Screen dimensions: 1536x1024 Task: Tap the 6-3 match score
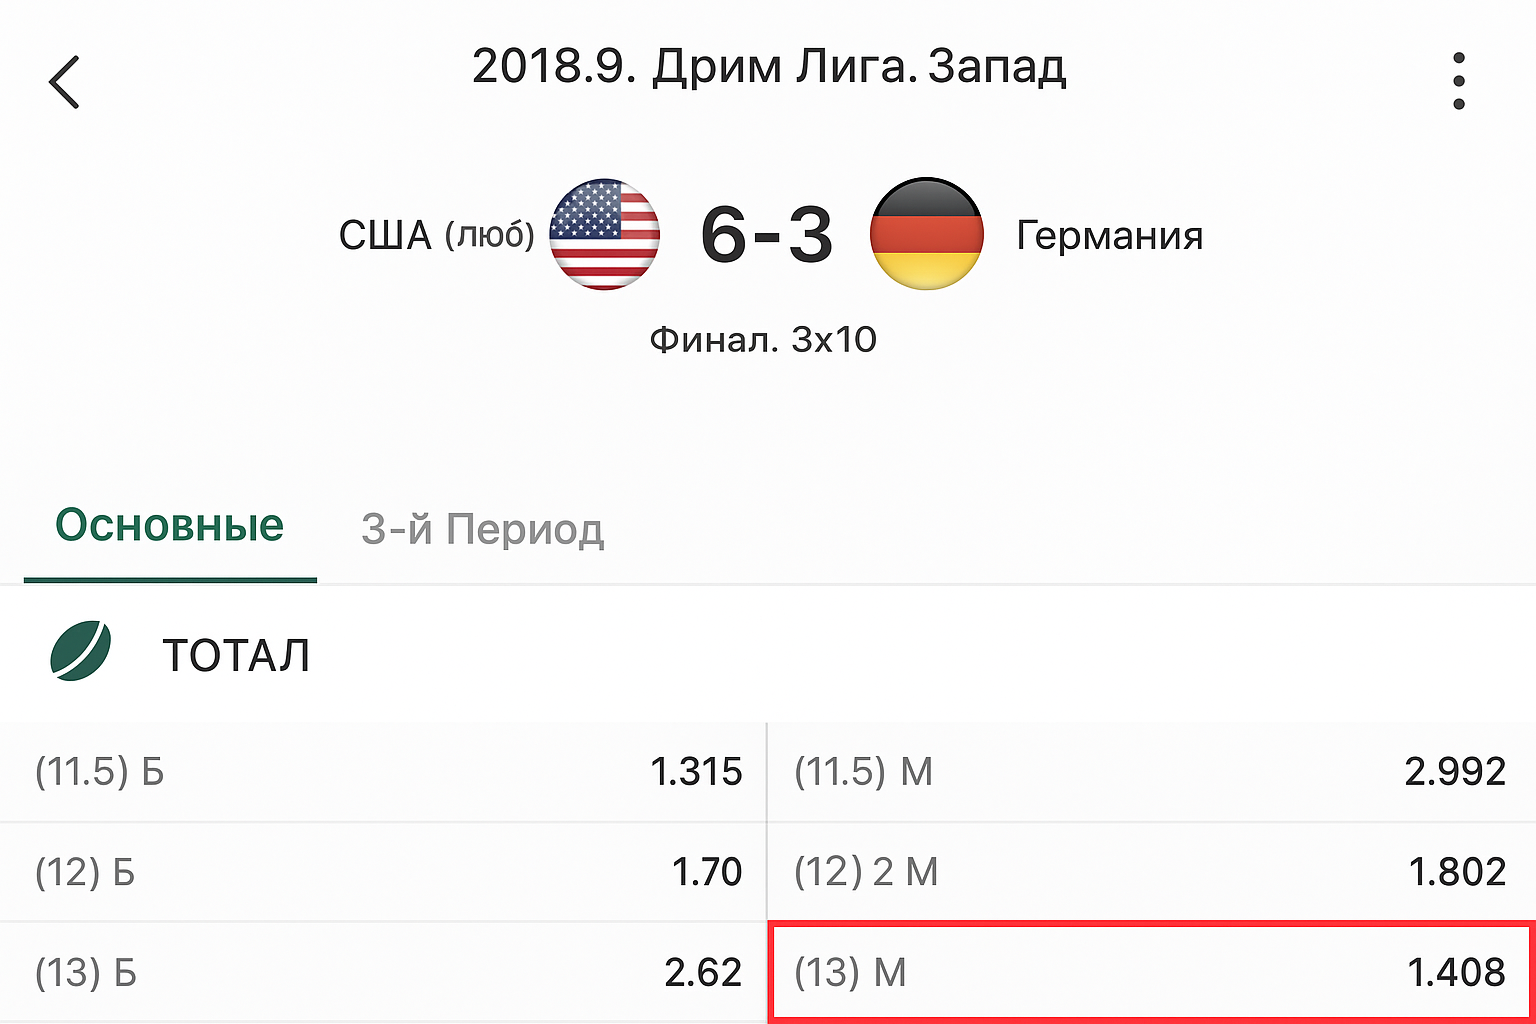point(766,236)
